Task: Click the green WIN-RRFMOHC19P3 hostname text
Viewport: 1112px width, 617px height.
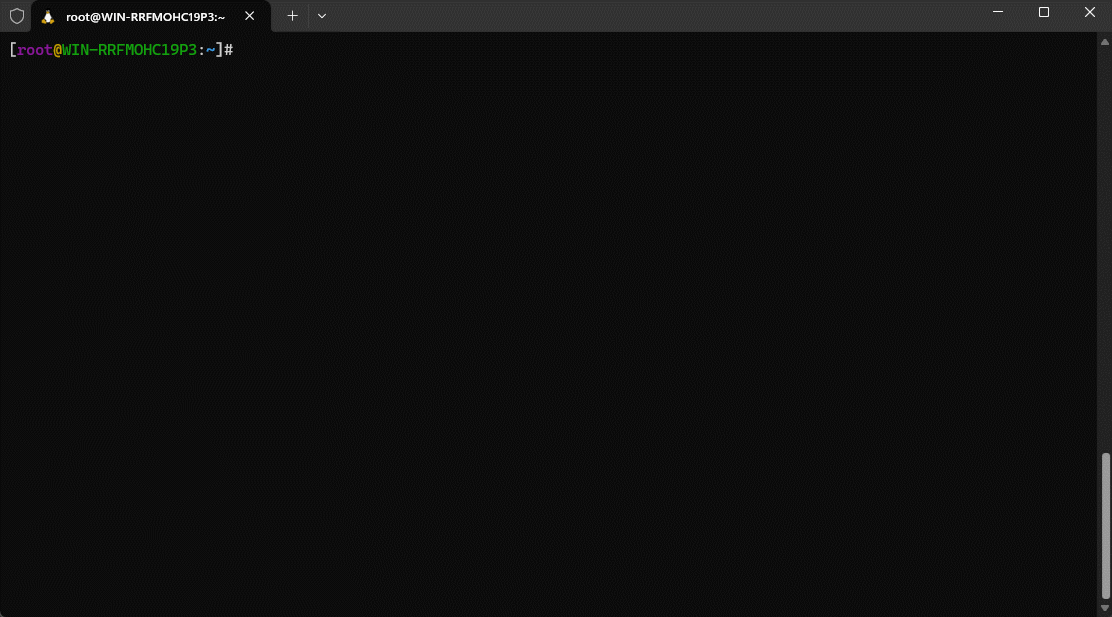Action: click(x=129, y=49)
